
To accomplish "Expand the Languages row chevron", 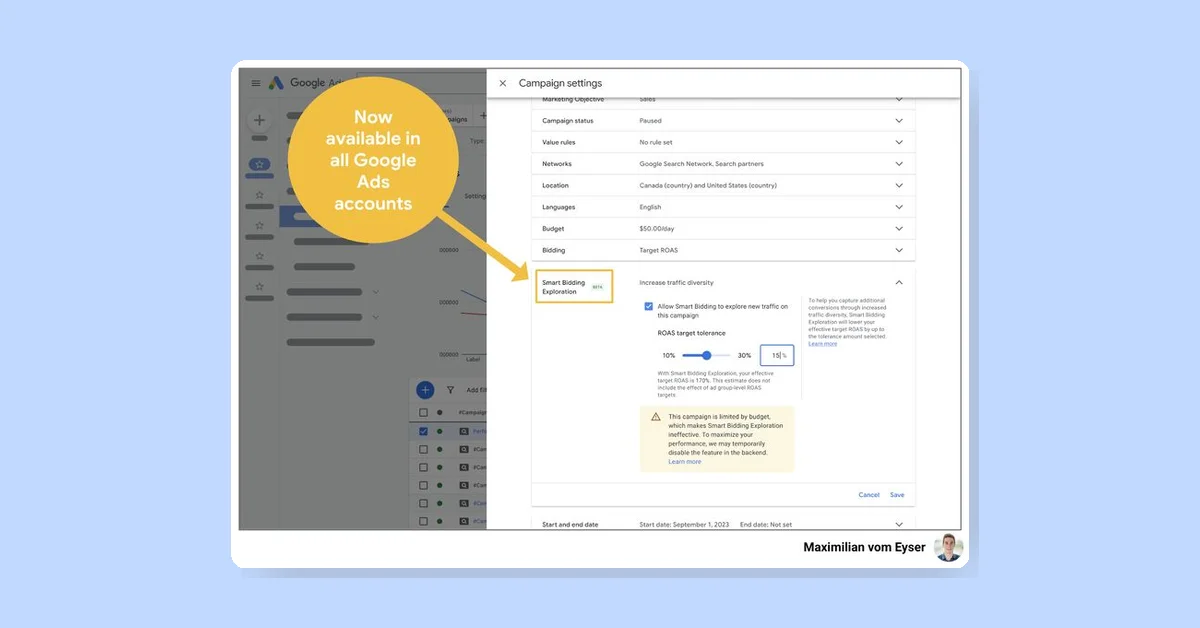I will click(898, 207).
